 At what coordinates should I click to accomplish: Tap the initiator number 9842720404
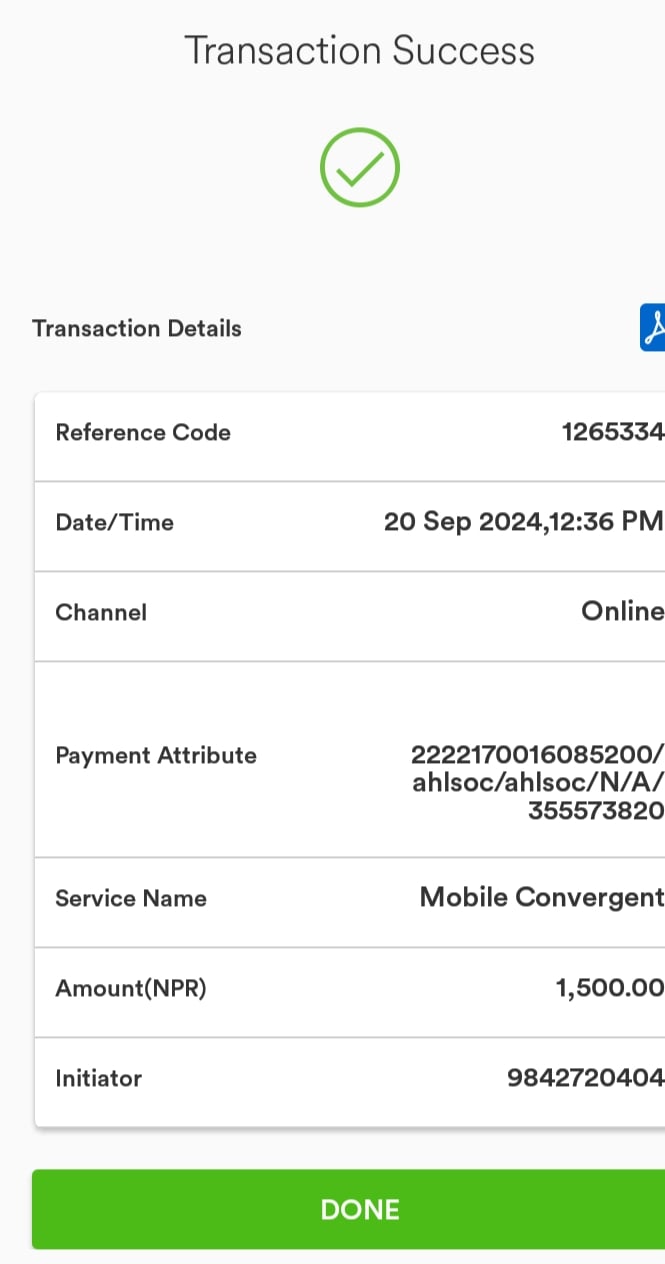click(x=586, y=1078)
